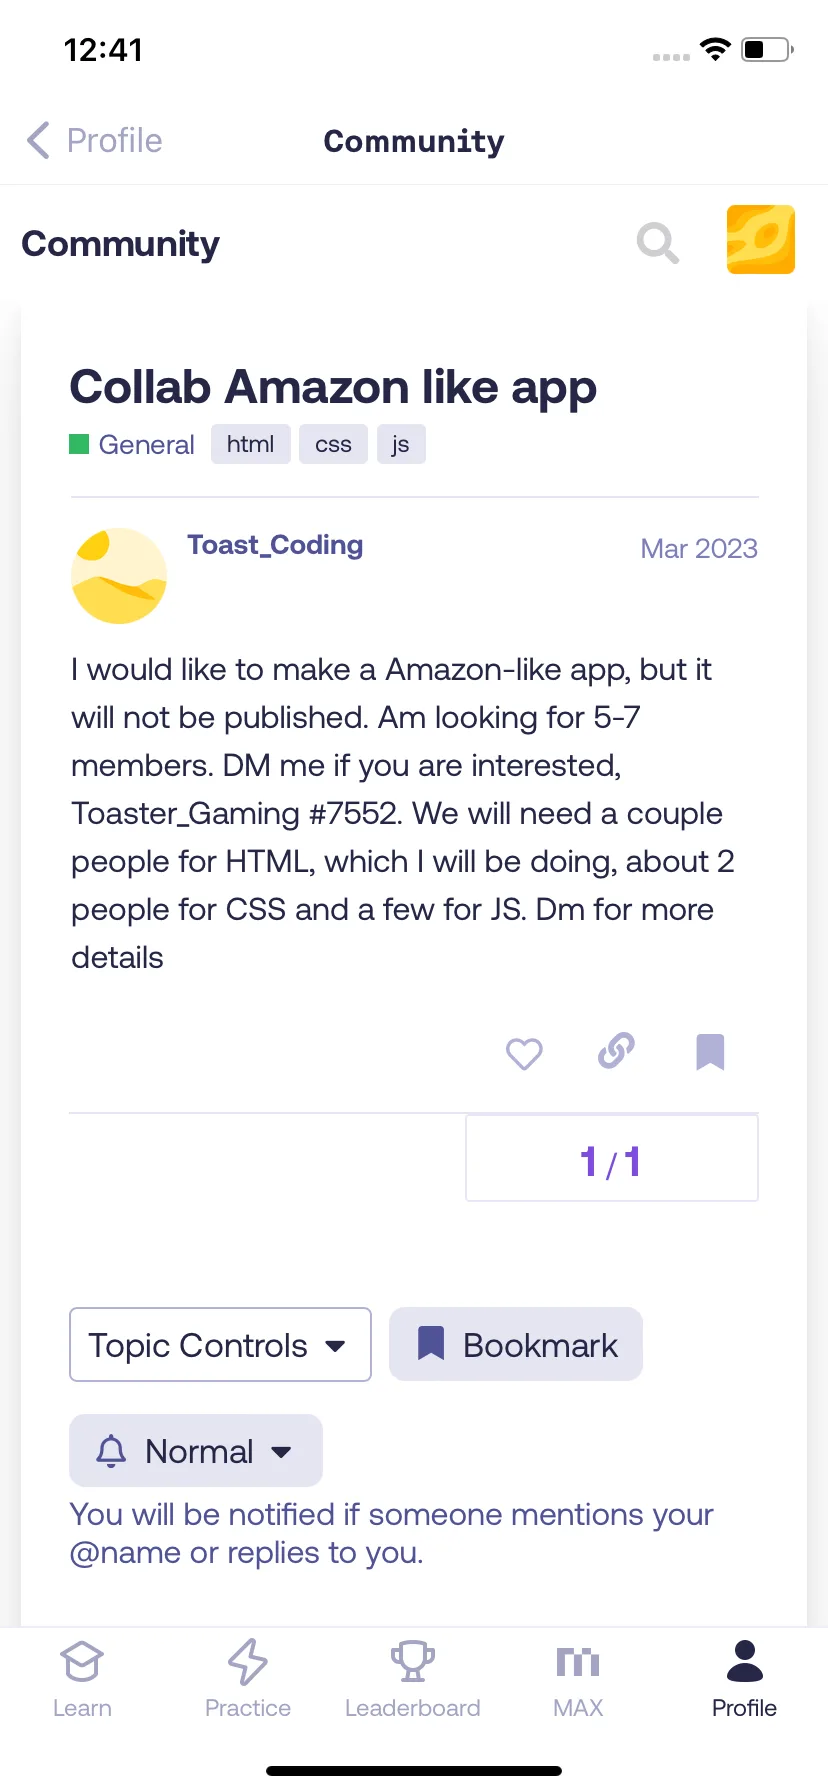This screenshot has width=828, height=1792.
Task: Like the post with the heart icon
Action: click(x=524, y=1053)
